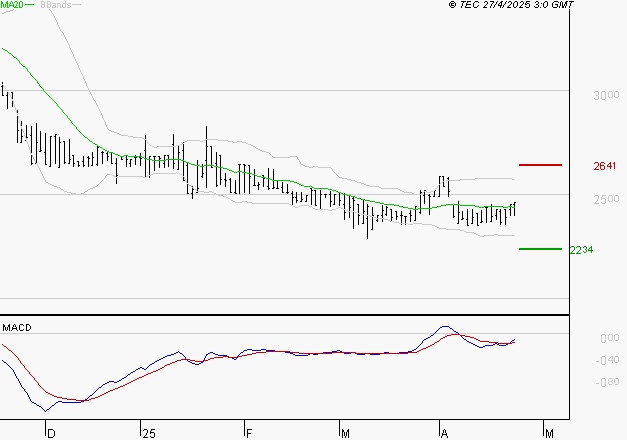
Task: Click the MA20 legend label
Action: [12, 6]
